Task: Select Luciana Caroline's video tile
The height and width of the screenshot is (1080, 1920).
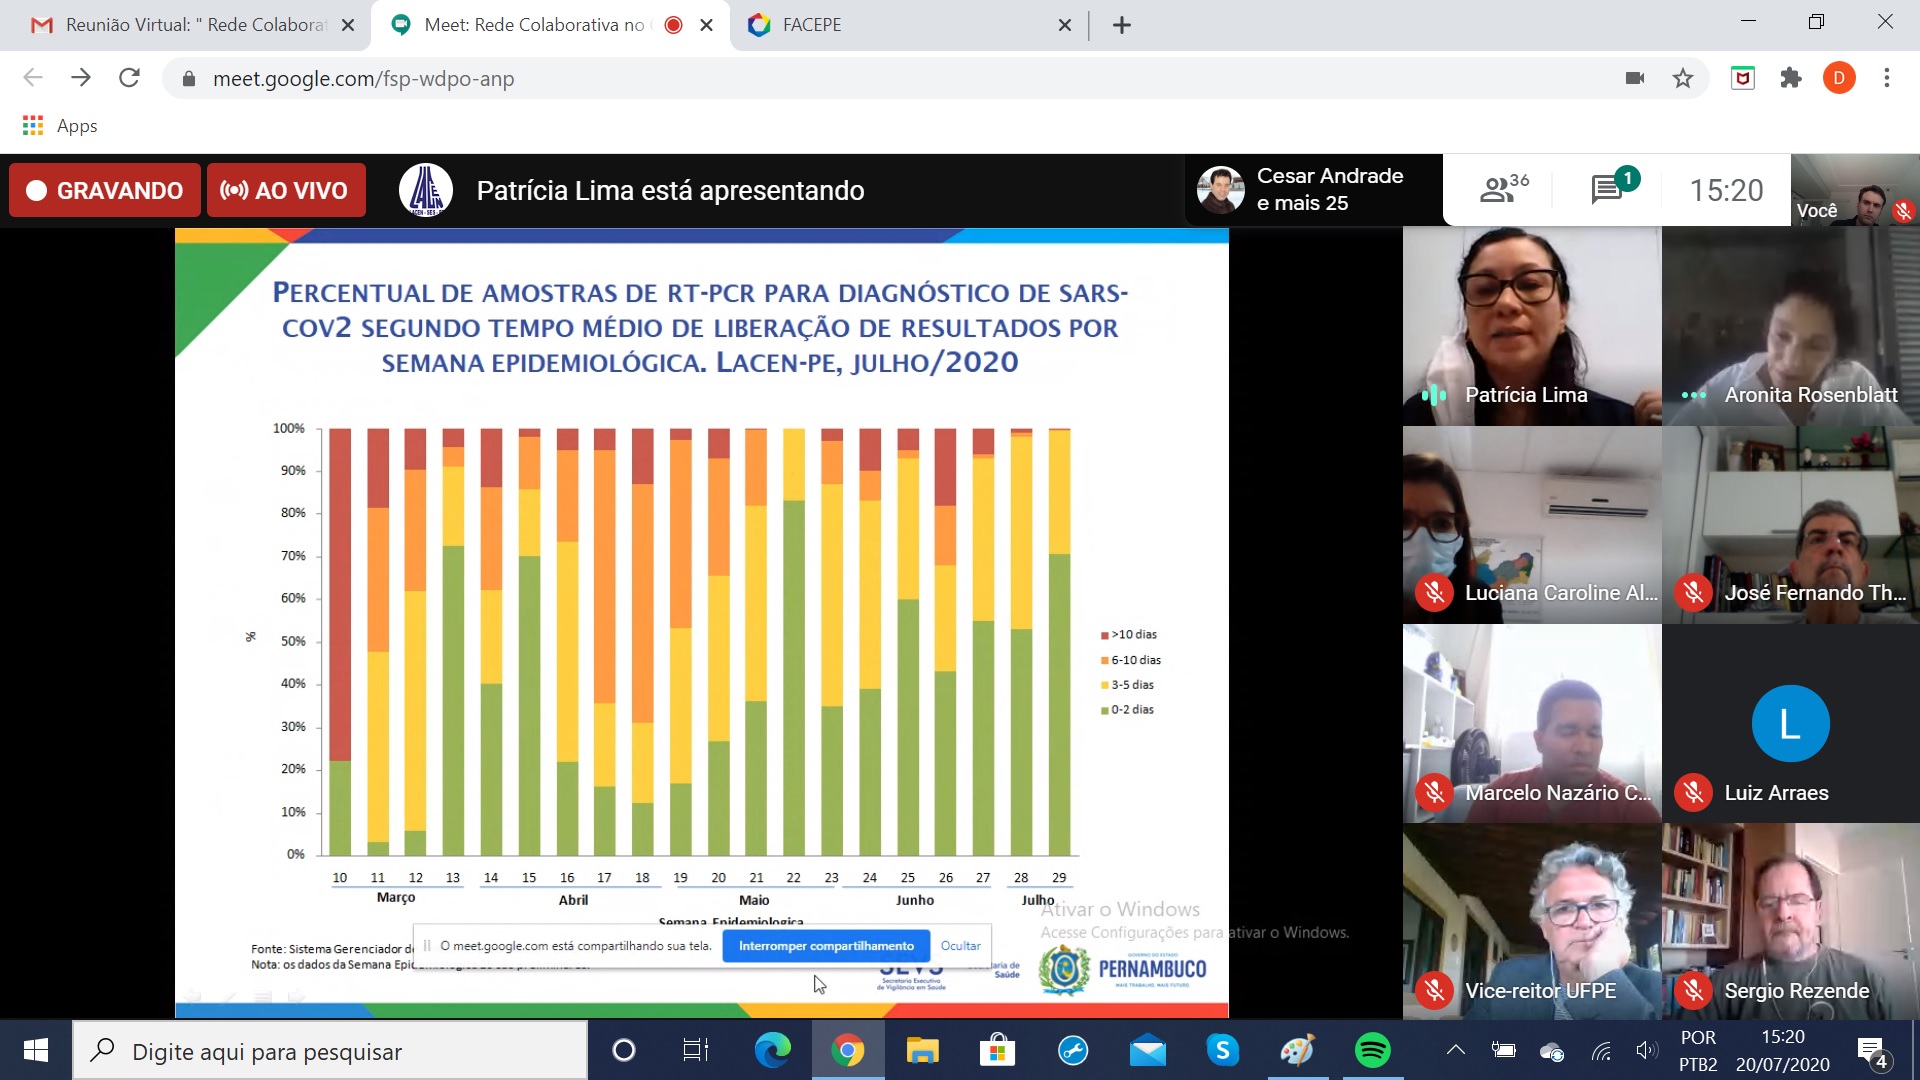Action: point(1532,525)
